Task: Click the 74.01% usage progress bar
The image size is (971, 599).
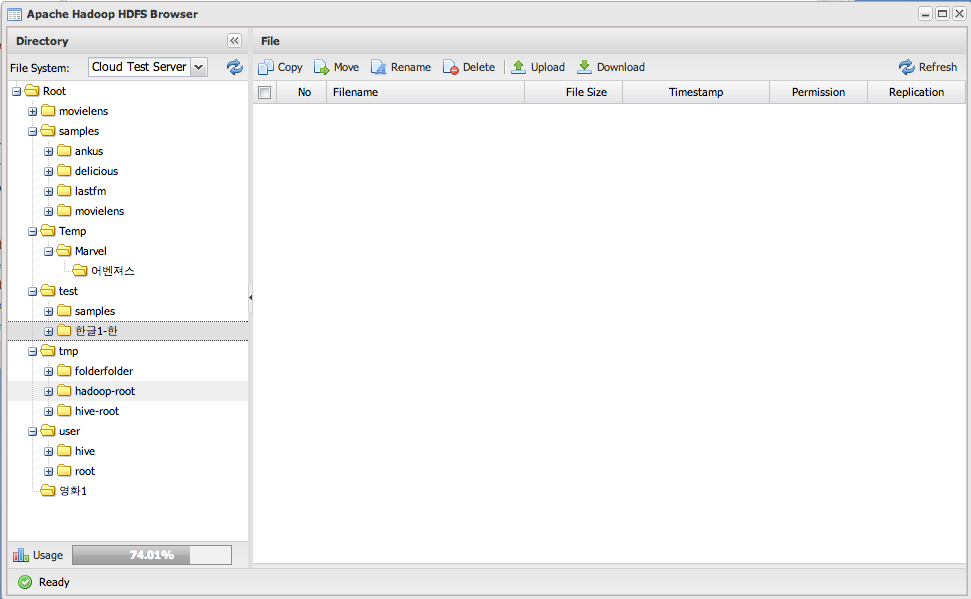Action: point(152,554)
